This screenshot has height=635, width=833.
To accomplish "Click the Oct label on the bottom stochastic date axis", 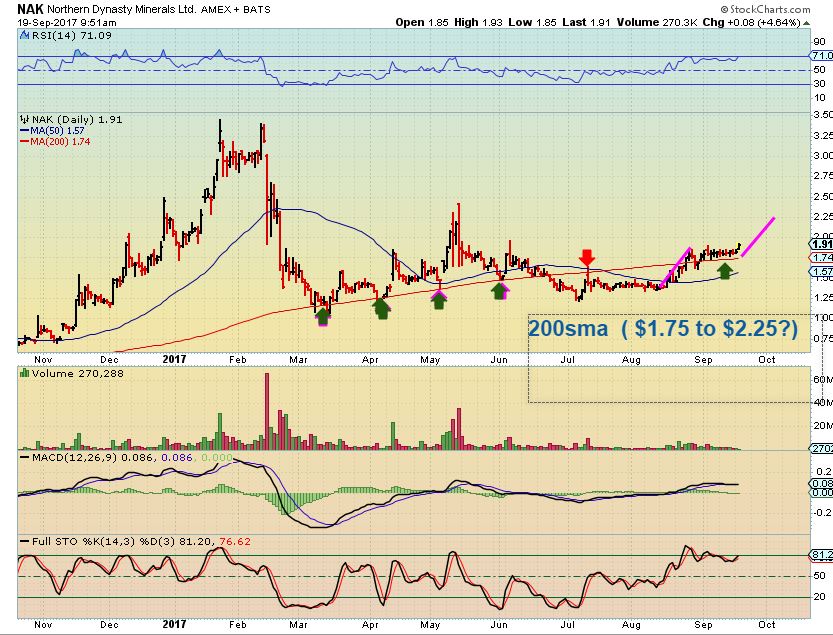I will pyautogui.click(x=767, y=625).
